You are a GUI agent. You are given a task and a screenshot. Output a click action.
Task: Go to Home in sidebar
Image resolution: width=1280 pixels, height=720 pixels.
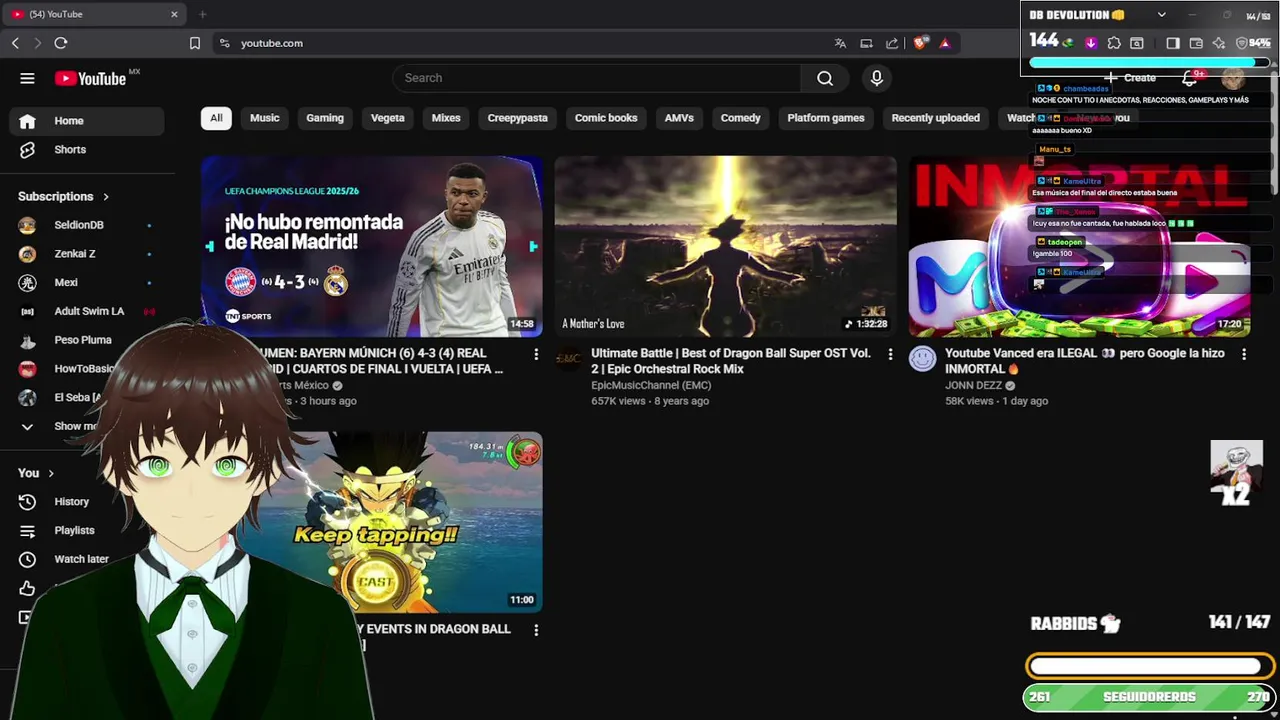[x=87, y=121]
